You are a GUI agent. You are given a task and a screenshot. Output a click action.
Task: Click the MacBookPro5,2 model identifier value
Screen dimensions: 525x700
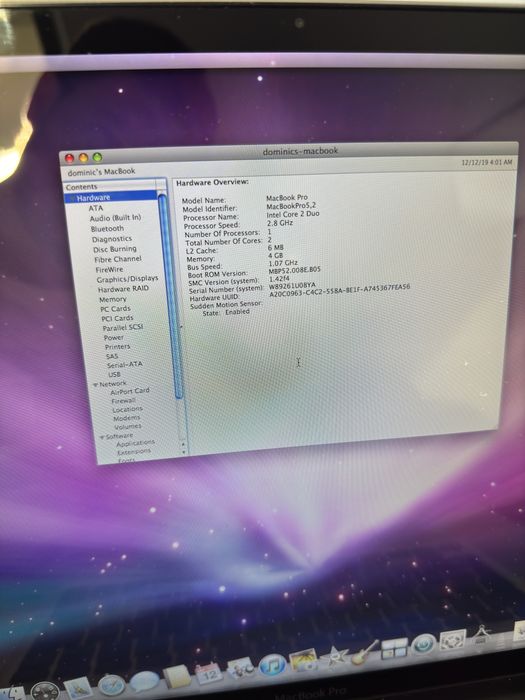[291, 206]
